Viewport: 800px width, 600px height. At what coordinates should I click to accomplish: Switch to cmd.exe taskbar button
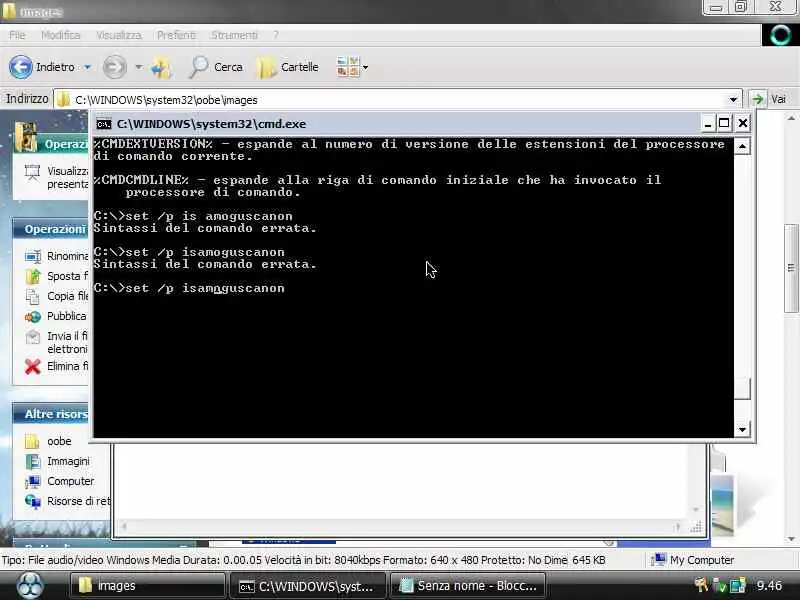[307, 586]
